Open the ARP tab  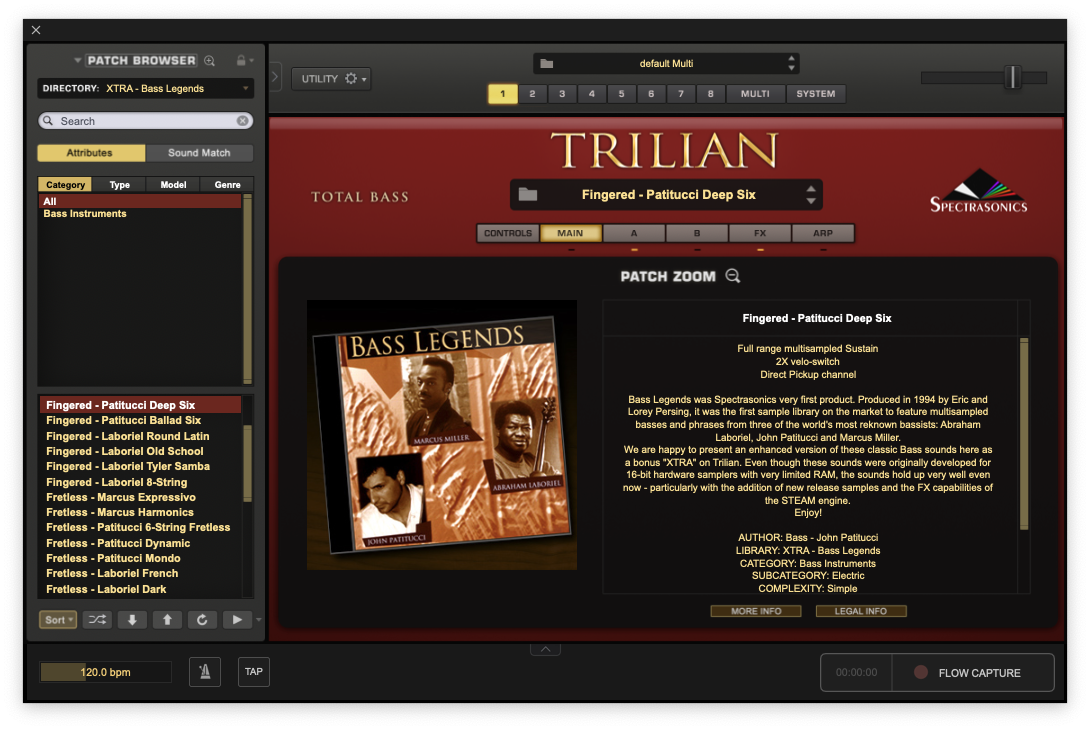coord(823,234)
